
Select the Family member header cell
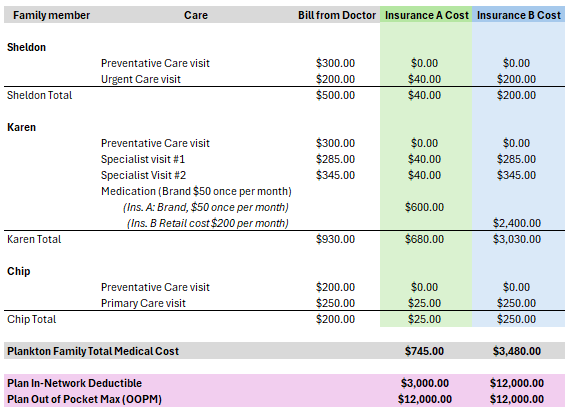(51, 15)
